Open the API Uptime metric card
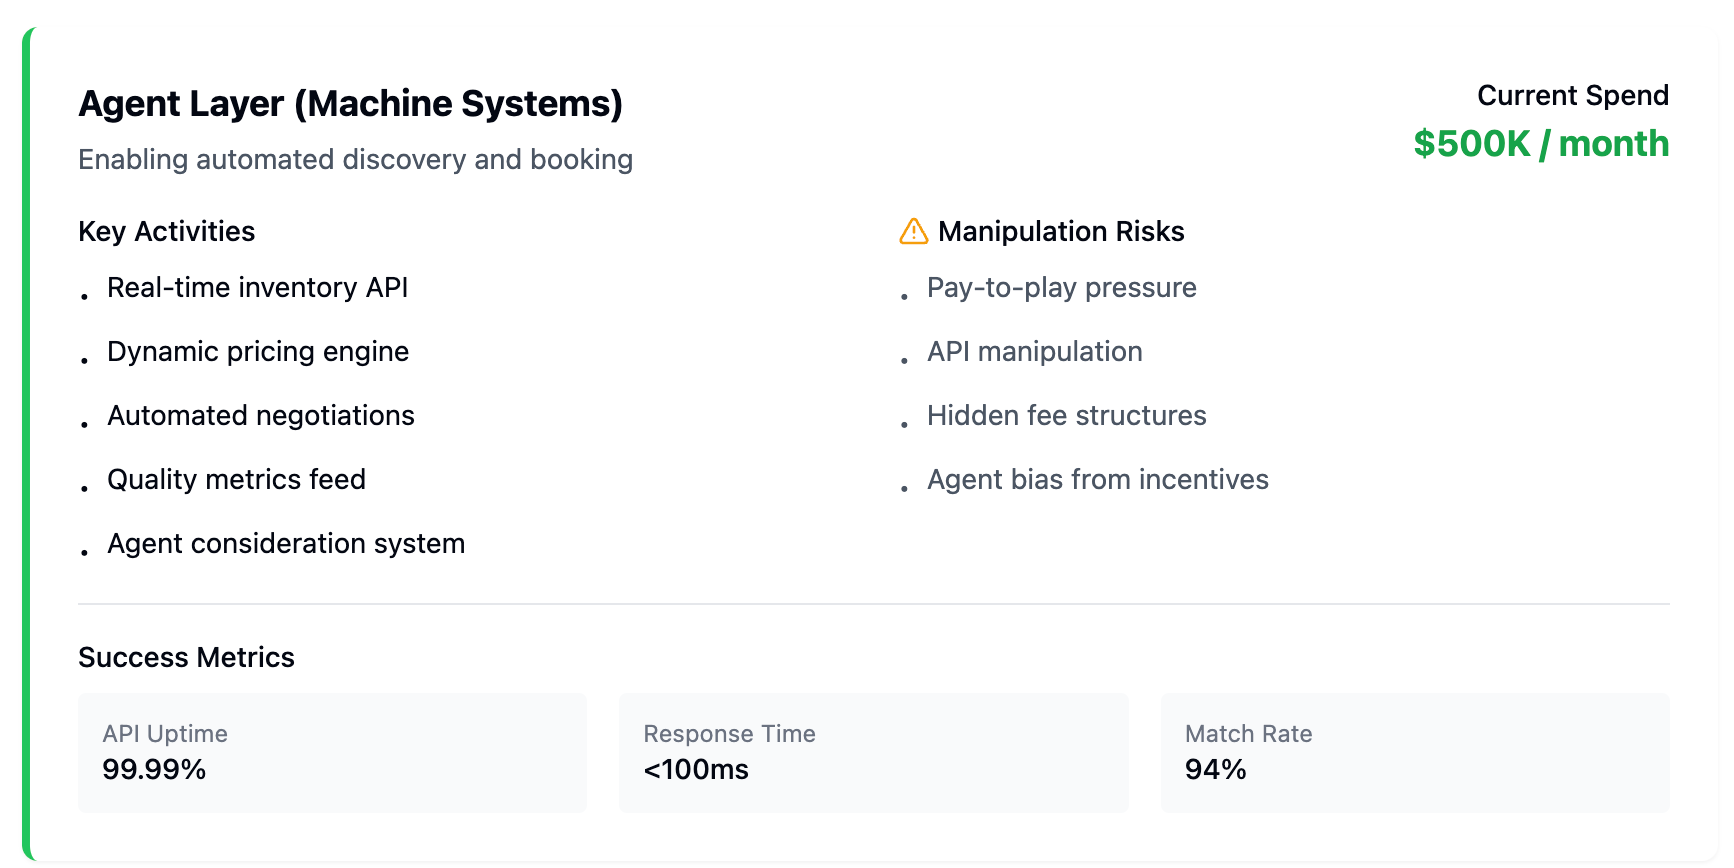Screen dimensions: 1734x868 pos(333,753)
